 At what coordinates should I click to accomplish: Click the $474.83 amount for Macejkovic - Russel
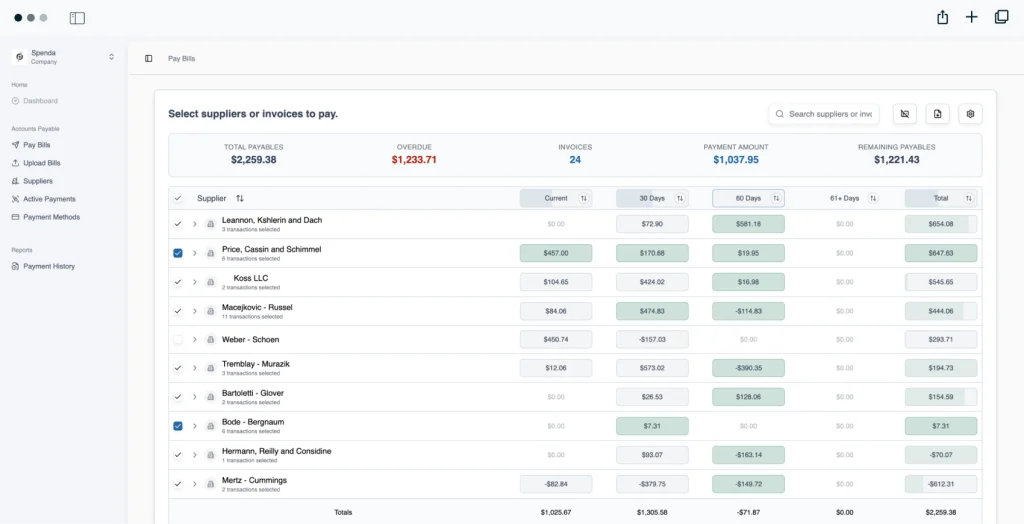coord(652,311)
